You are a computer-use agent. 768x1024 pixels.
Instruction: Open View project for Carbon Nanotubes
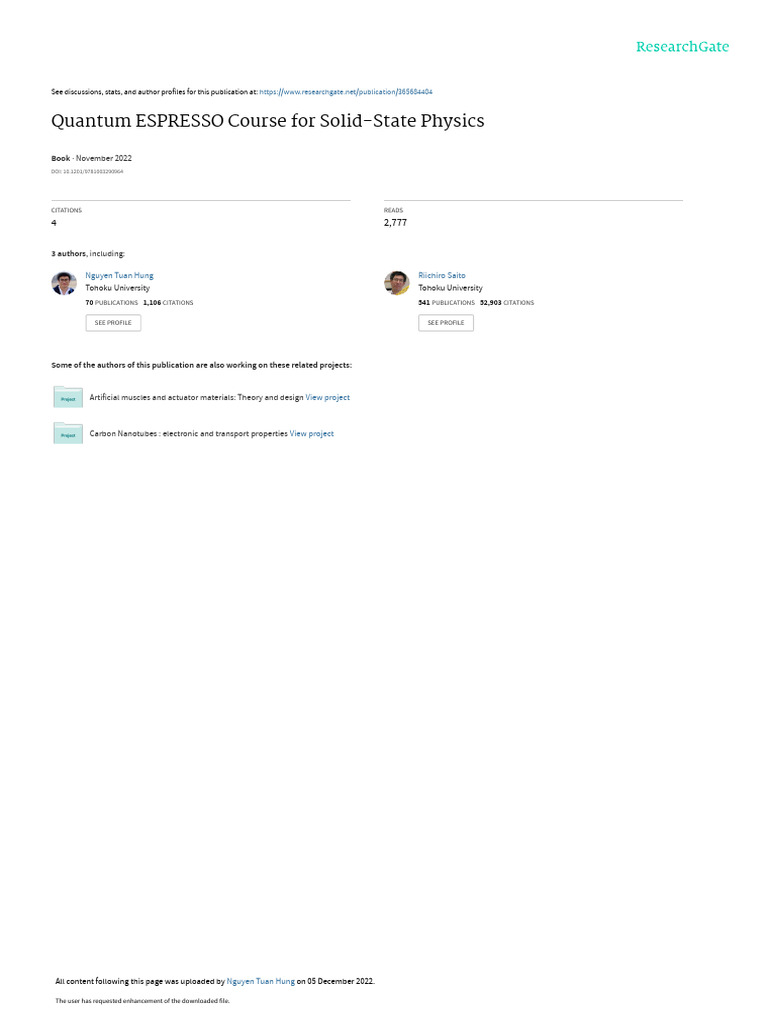click(312, 434)
